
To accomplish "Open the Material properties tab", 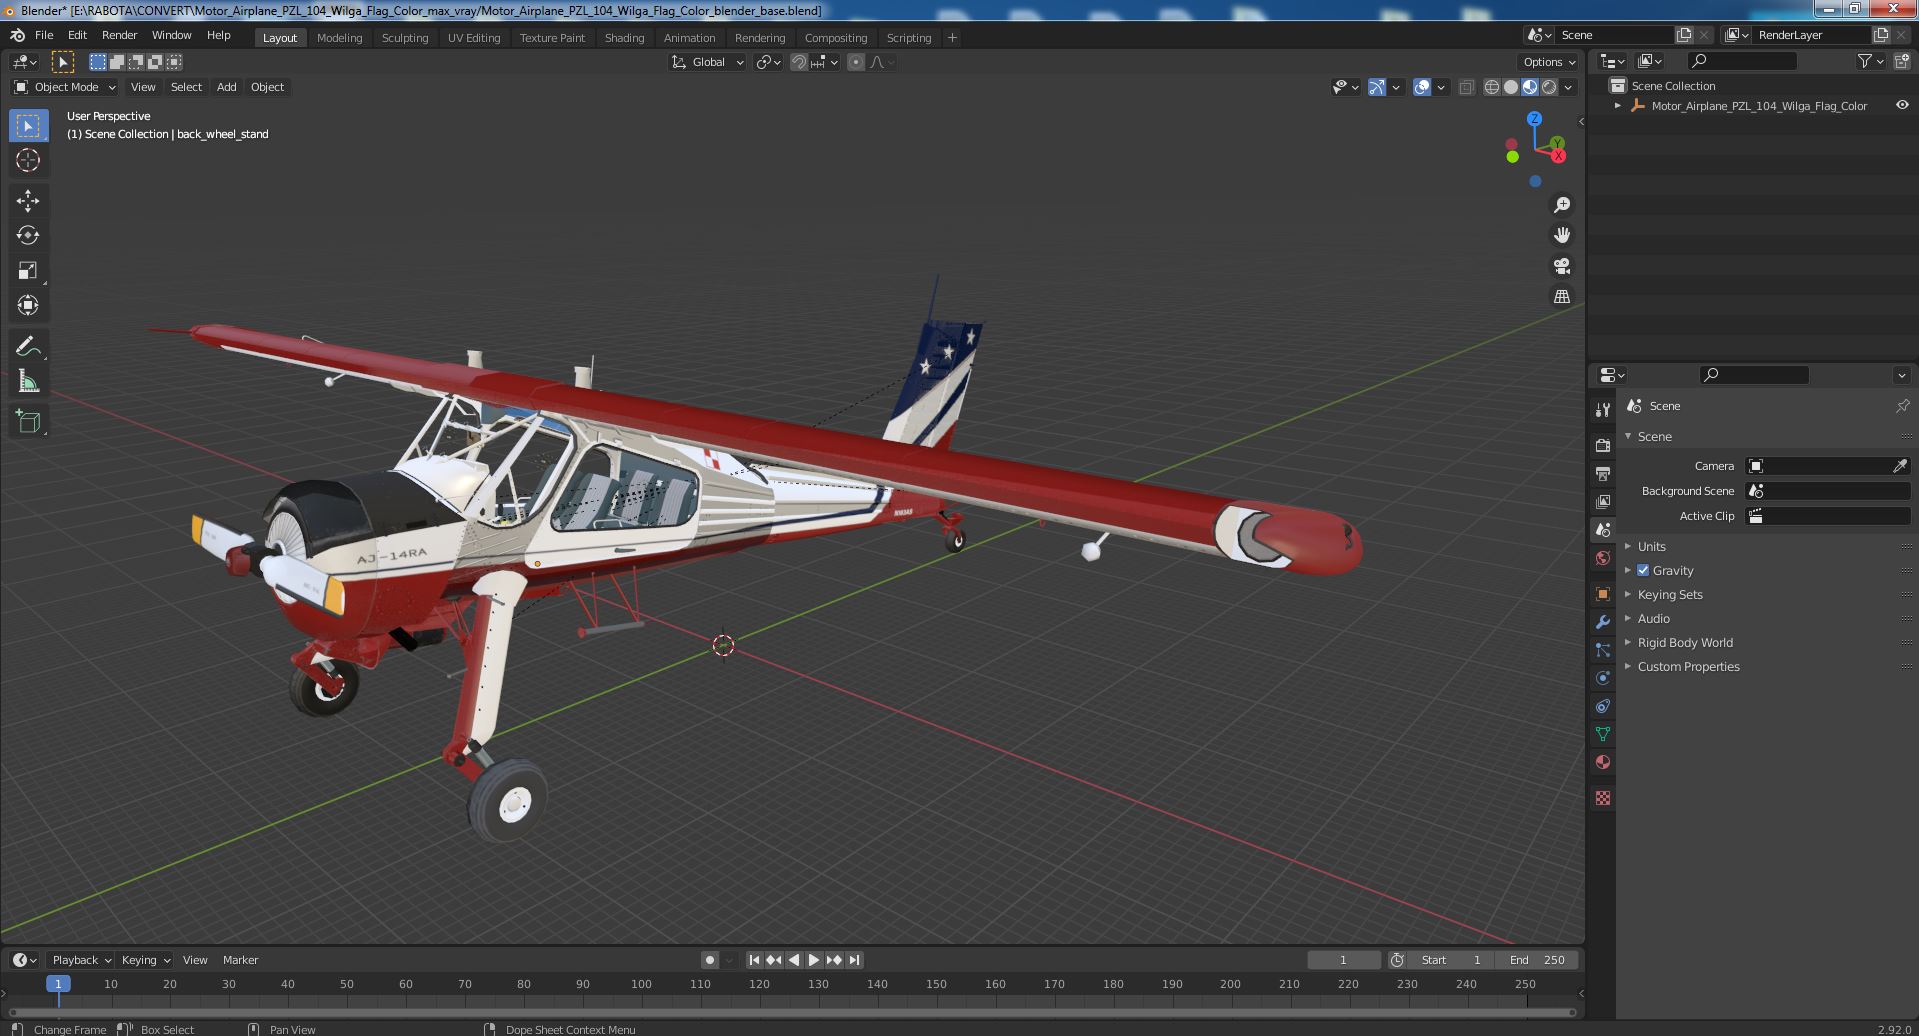I will [1603, 762].
